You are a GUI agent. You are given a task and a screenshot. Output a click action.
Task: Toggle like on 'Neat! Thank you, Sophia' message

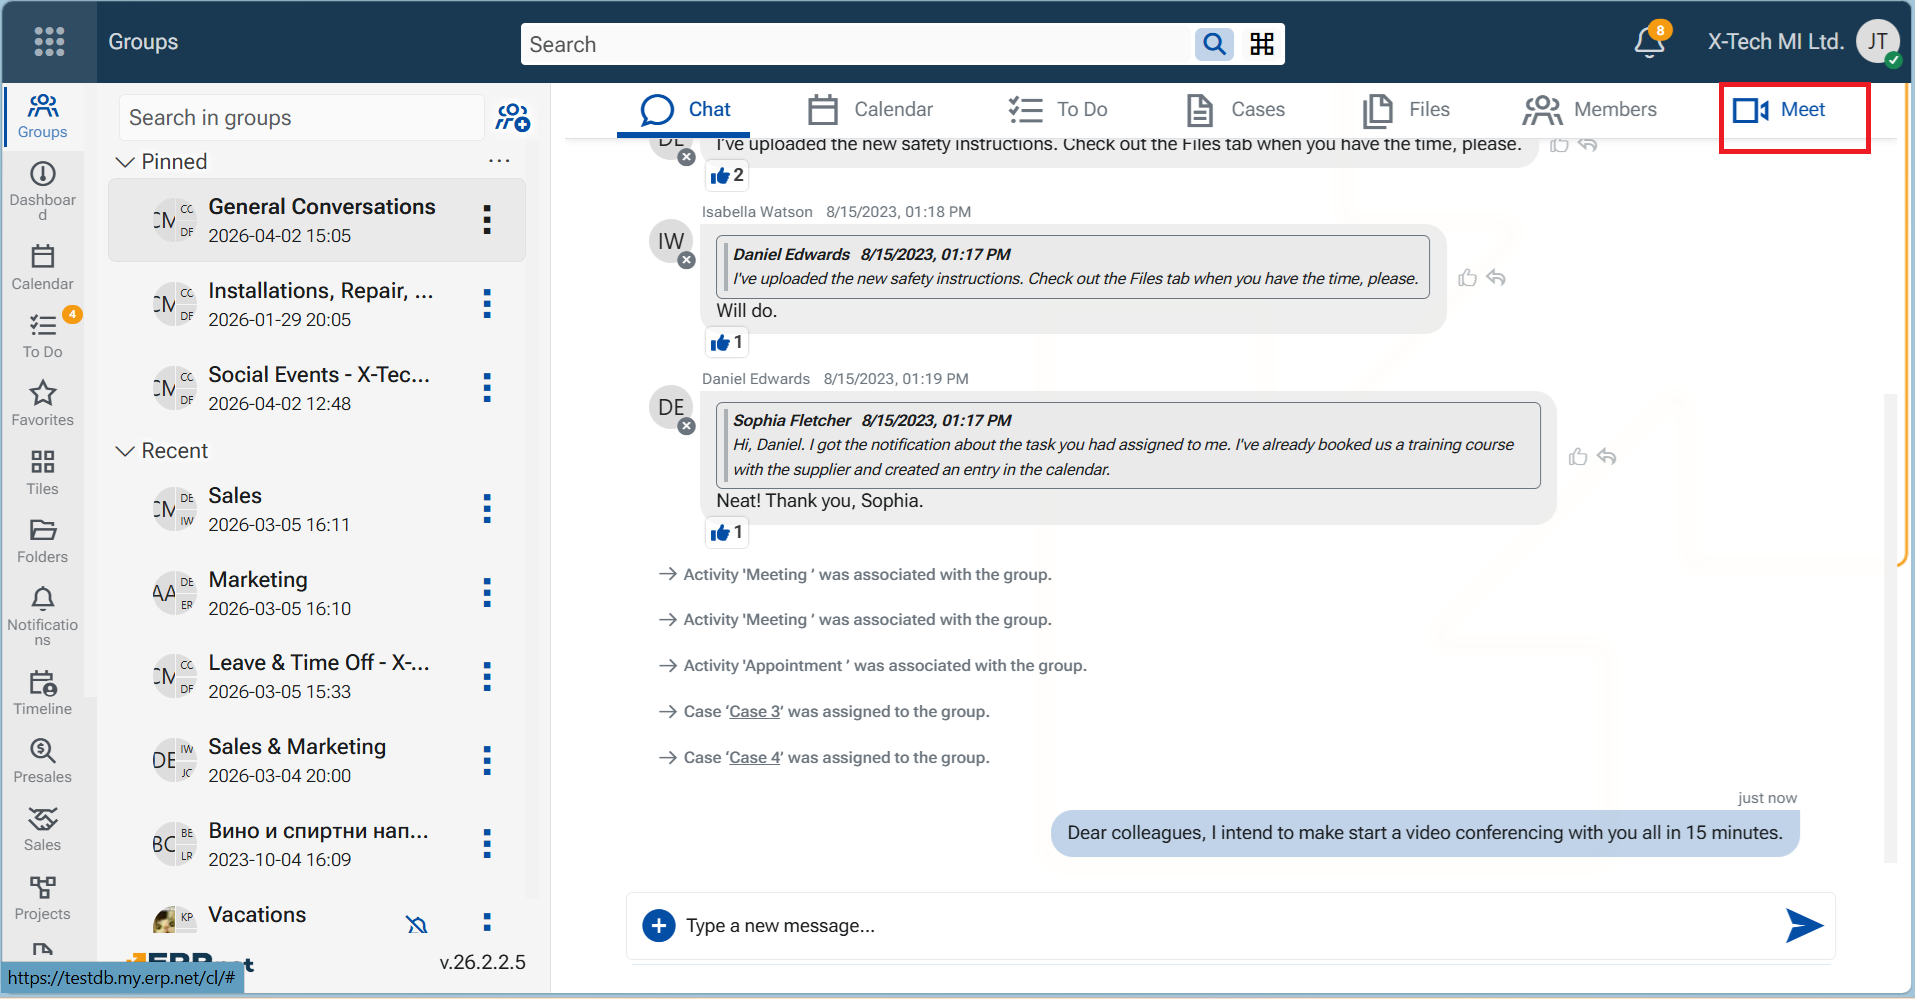click(1578, 457)
